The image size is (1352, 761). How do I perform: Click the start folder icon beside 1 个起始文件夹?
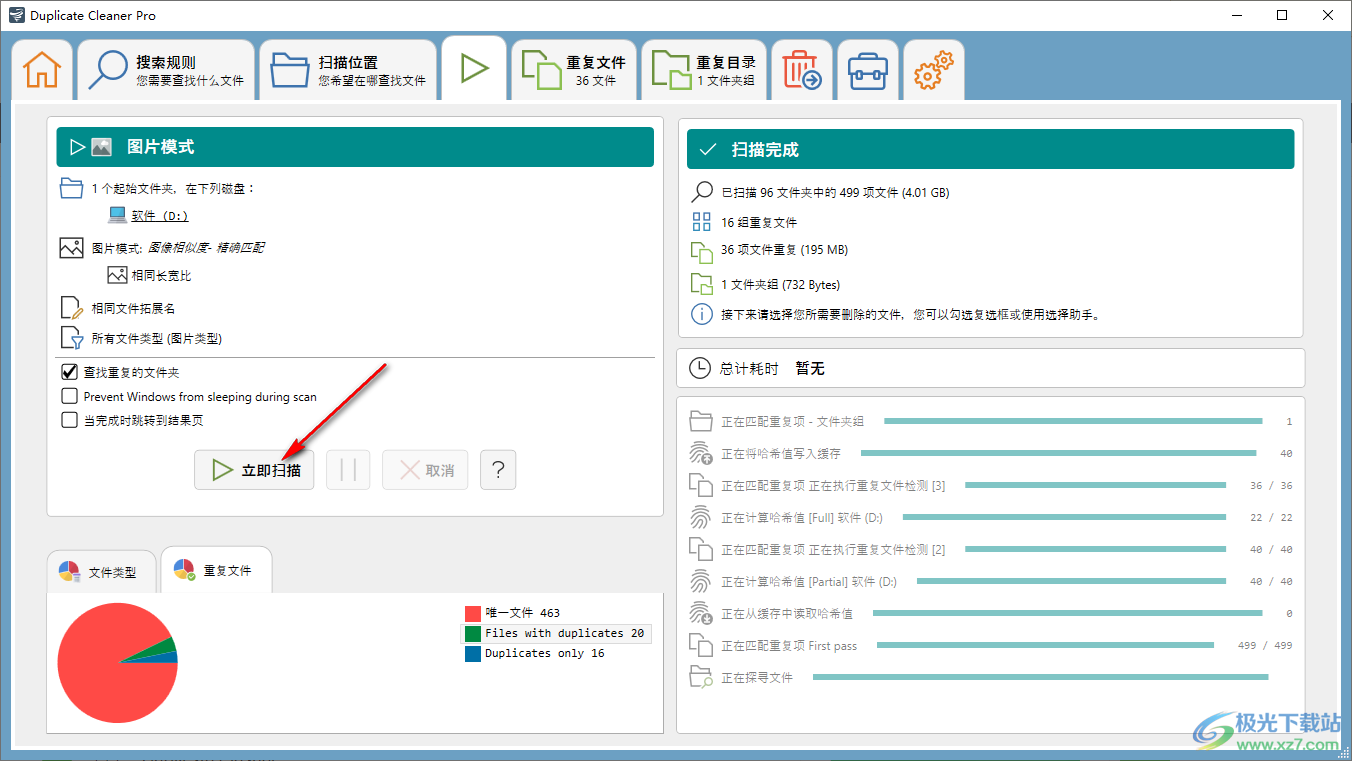click(x=71, y=188)
